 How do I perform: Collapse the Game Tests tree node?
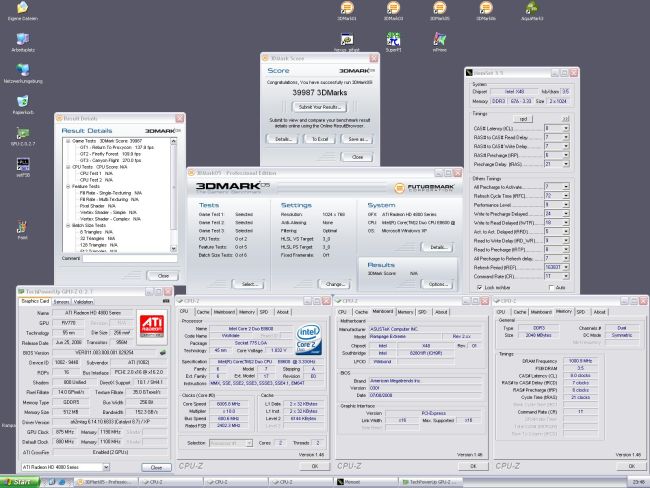point(68,141)
